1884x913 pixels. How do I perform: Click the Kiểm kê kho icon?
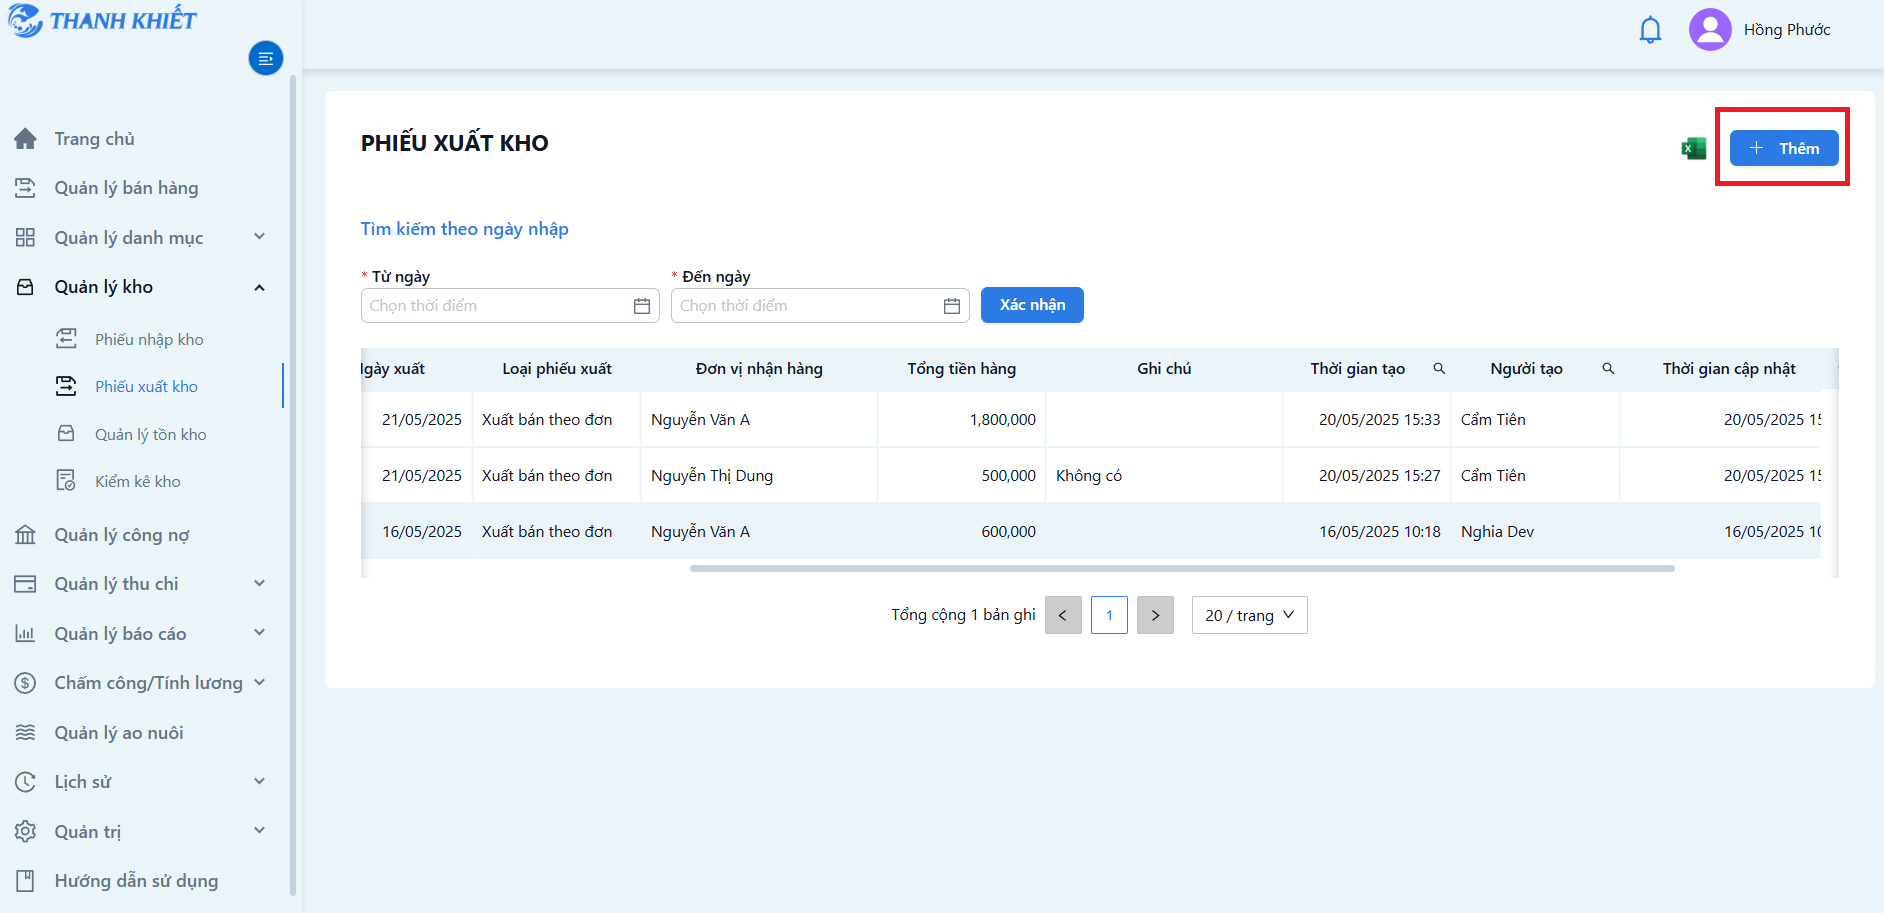pos(66,481)
